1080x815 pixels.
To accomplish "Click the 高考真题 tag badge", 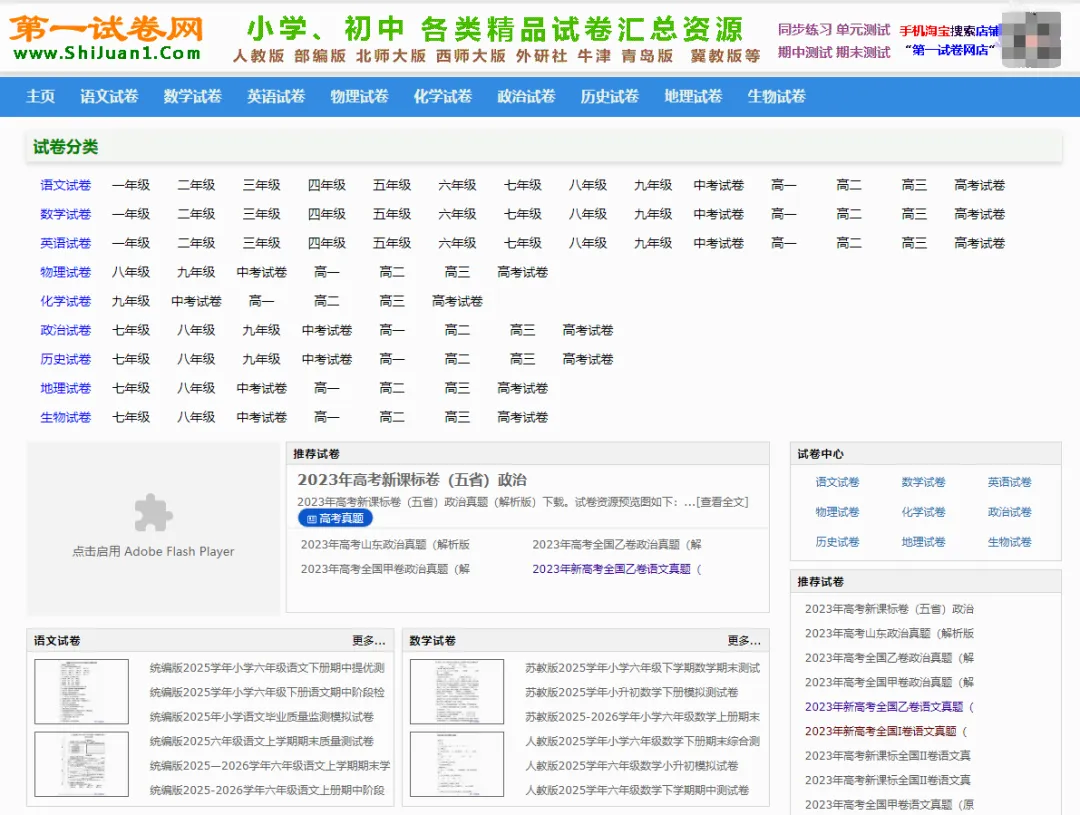I will 335,518.
